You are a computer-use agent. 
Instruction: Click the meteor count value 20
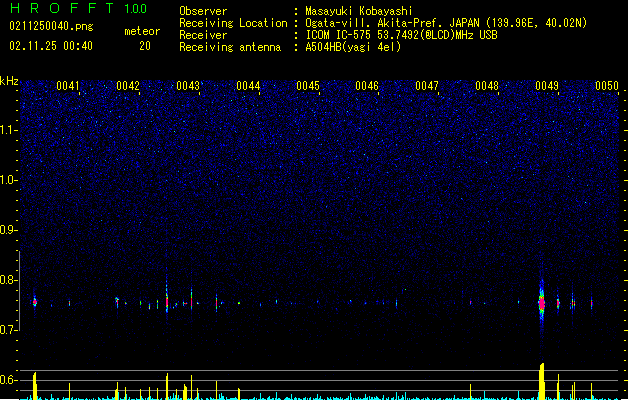(x=145, y=46)
